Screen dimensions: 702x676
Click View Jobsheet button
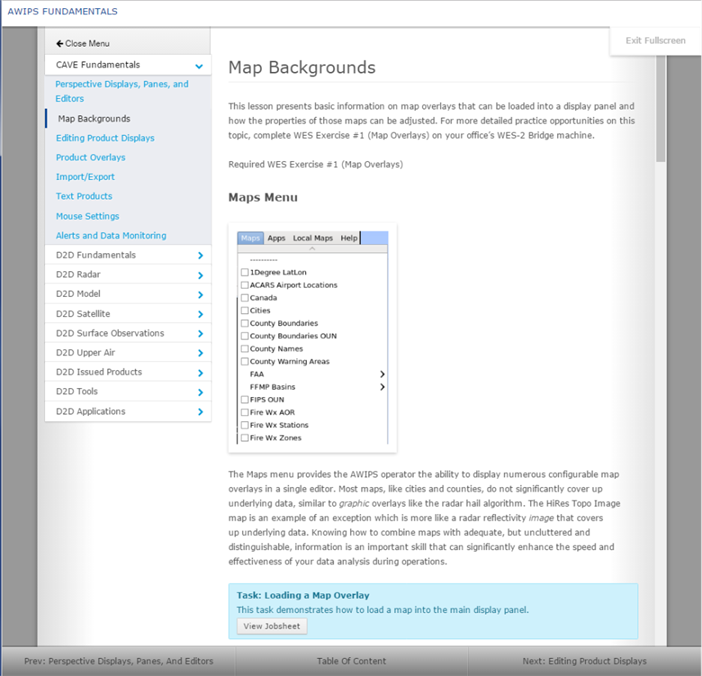[272, 626]
